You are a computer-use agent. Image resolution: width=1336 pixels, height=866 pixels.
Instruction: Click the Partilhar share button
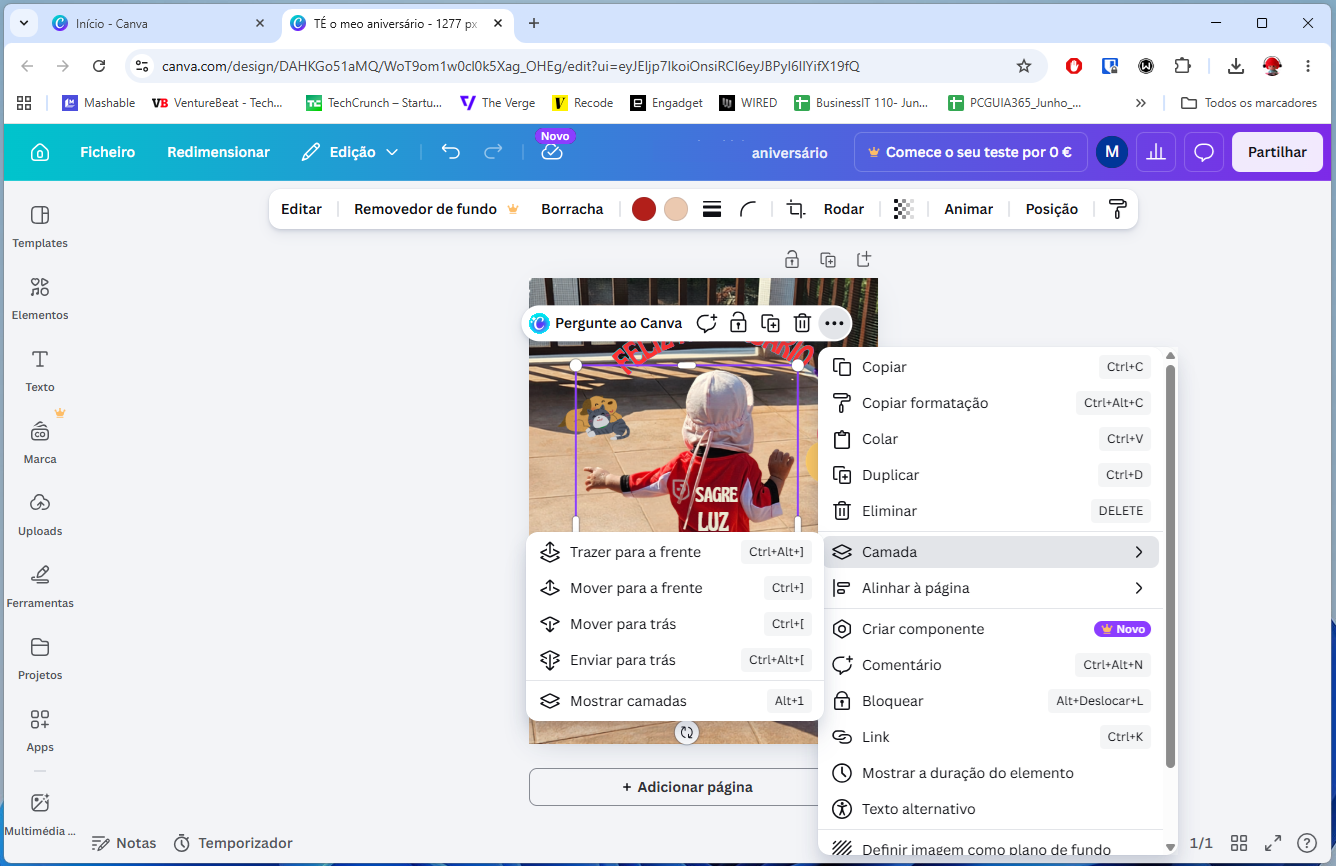(1277, 152)
